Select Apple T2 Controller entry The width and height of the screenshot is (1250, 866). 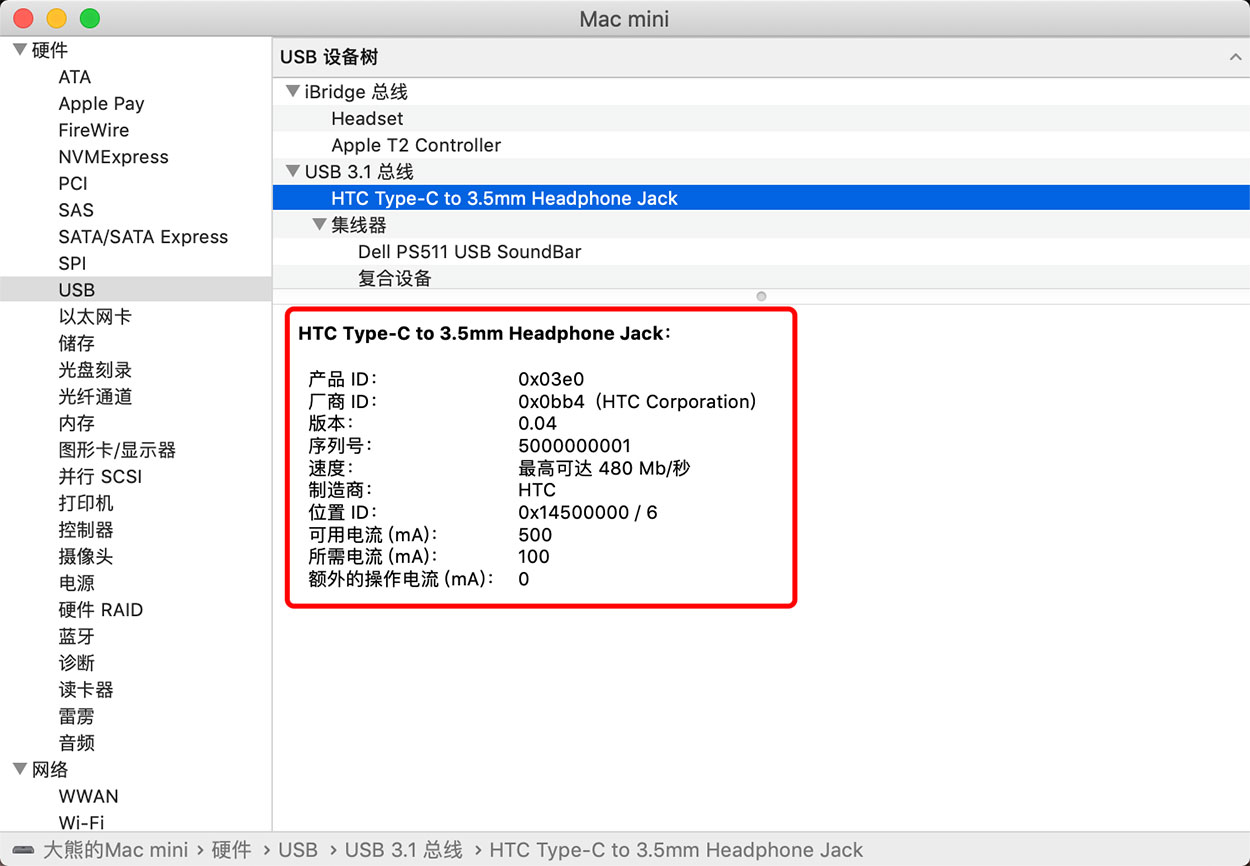coord(416,145)
